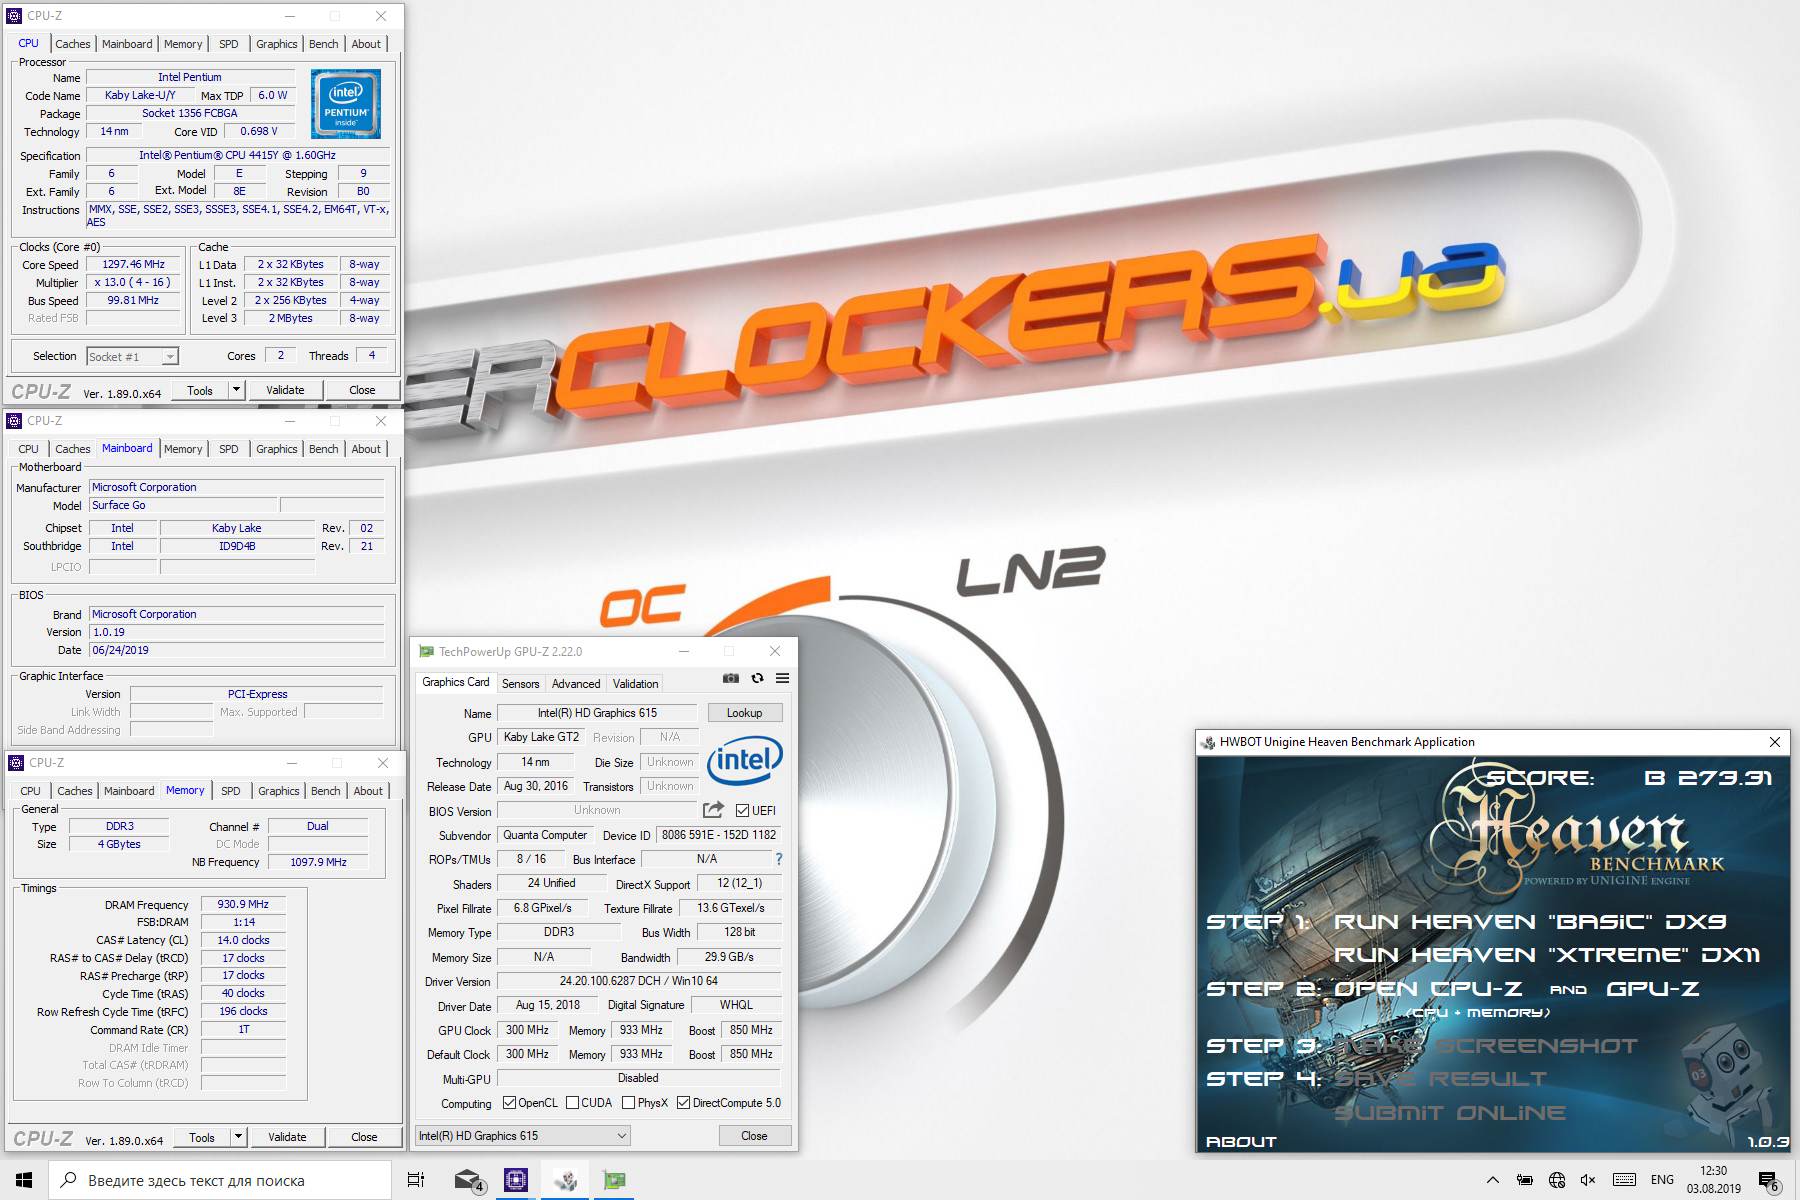Image resolution: width=1800 pixels, height=1200 pixels.
Task: Click the Driver Version field in GPU-Z
Action: pos(638,981)
